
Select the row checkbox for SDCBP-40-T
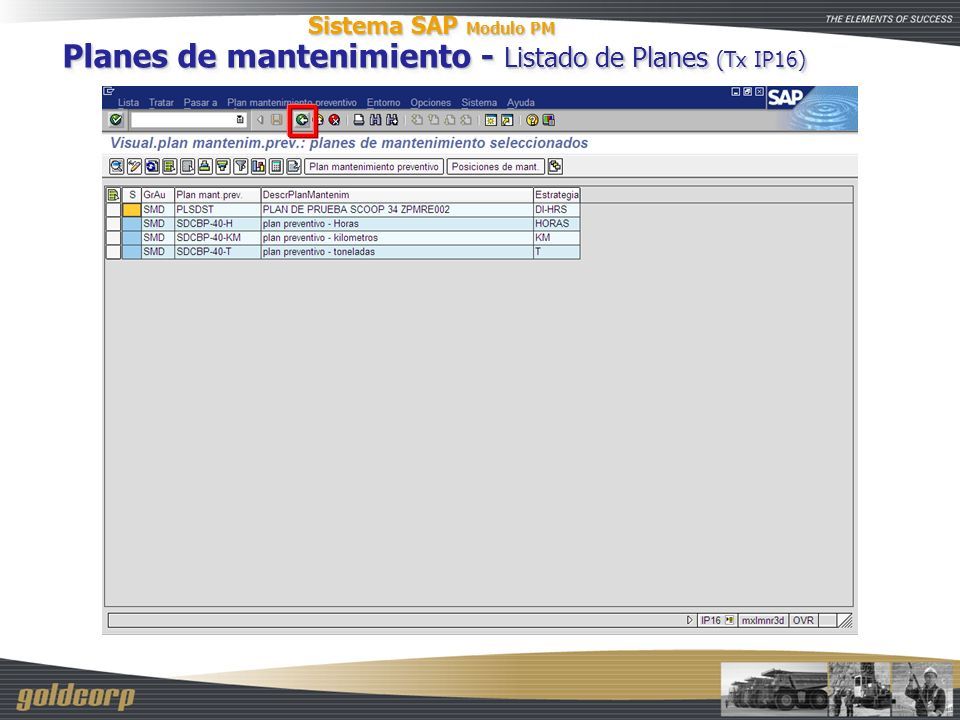pos(113,252)
